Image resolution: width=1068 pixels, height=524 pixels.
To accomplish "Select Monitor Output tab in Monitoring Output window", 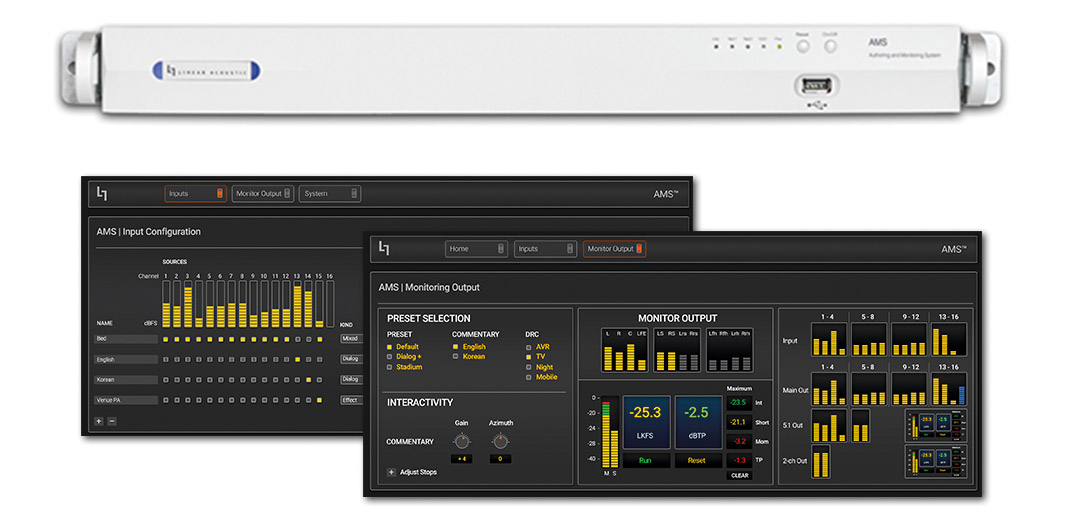I will pyautogui.click(x=614, y=249).
